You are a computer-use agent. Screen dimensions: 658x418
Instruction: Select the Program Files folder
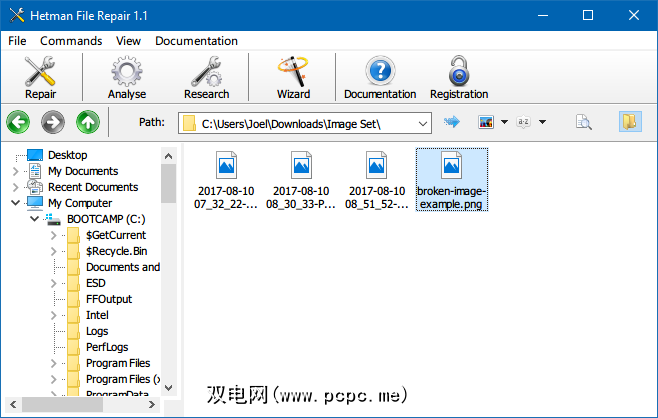(x=118, y=363)
